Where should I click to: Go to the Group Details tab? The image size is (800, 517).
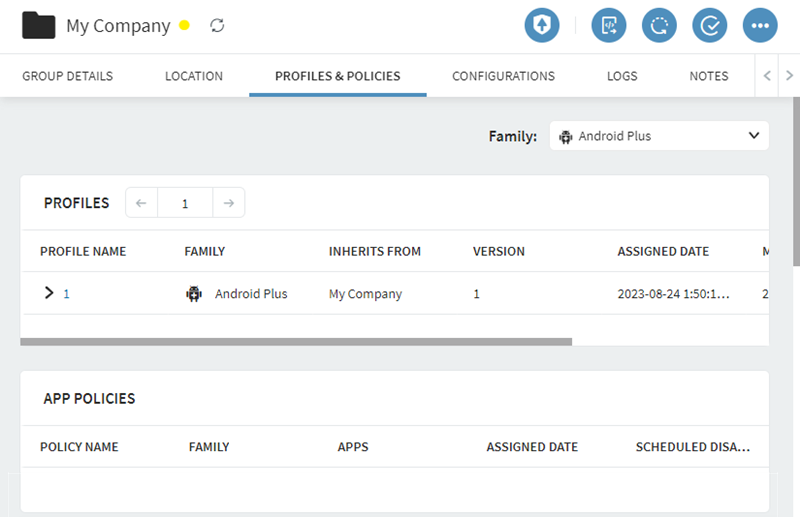[67, 76]
